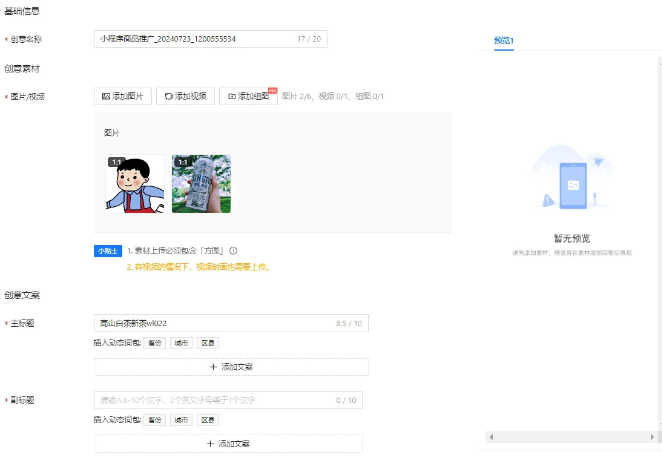The image size is (662, 456).
Task: Click the image icon in 添加图片
Action: pos(106,96)
